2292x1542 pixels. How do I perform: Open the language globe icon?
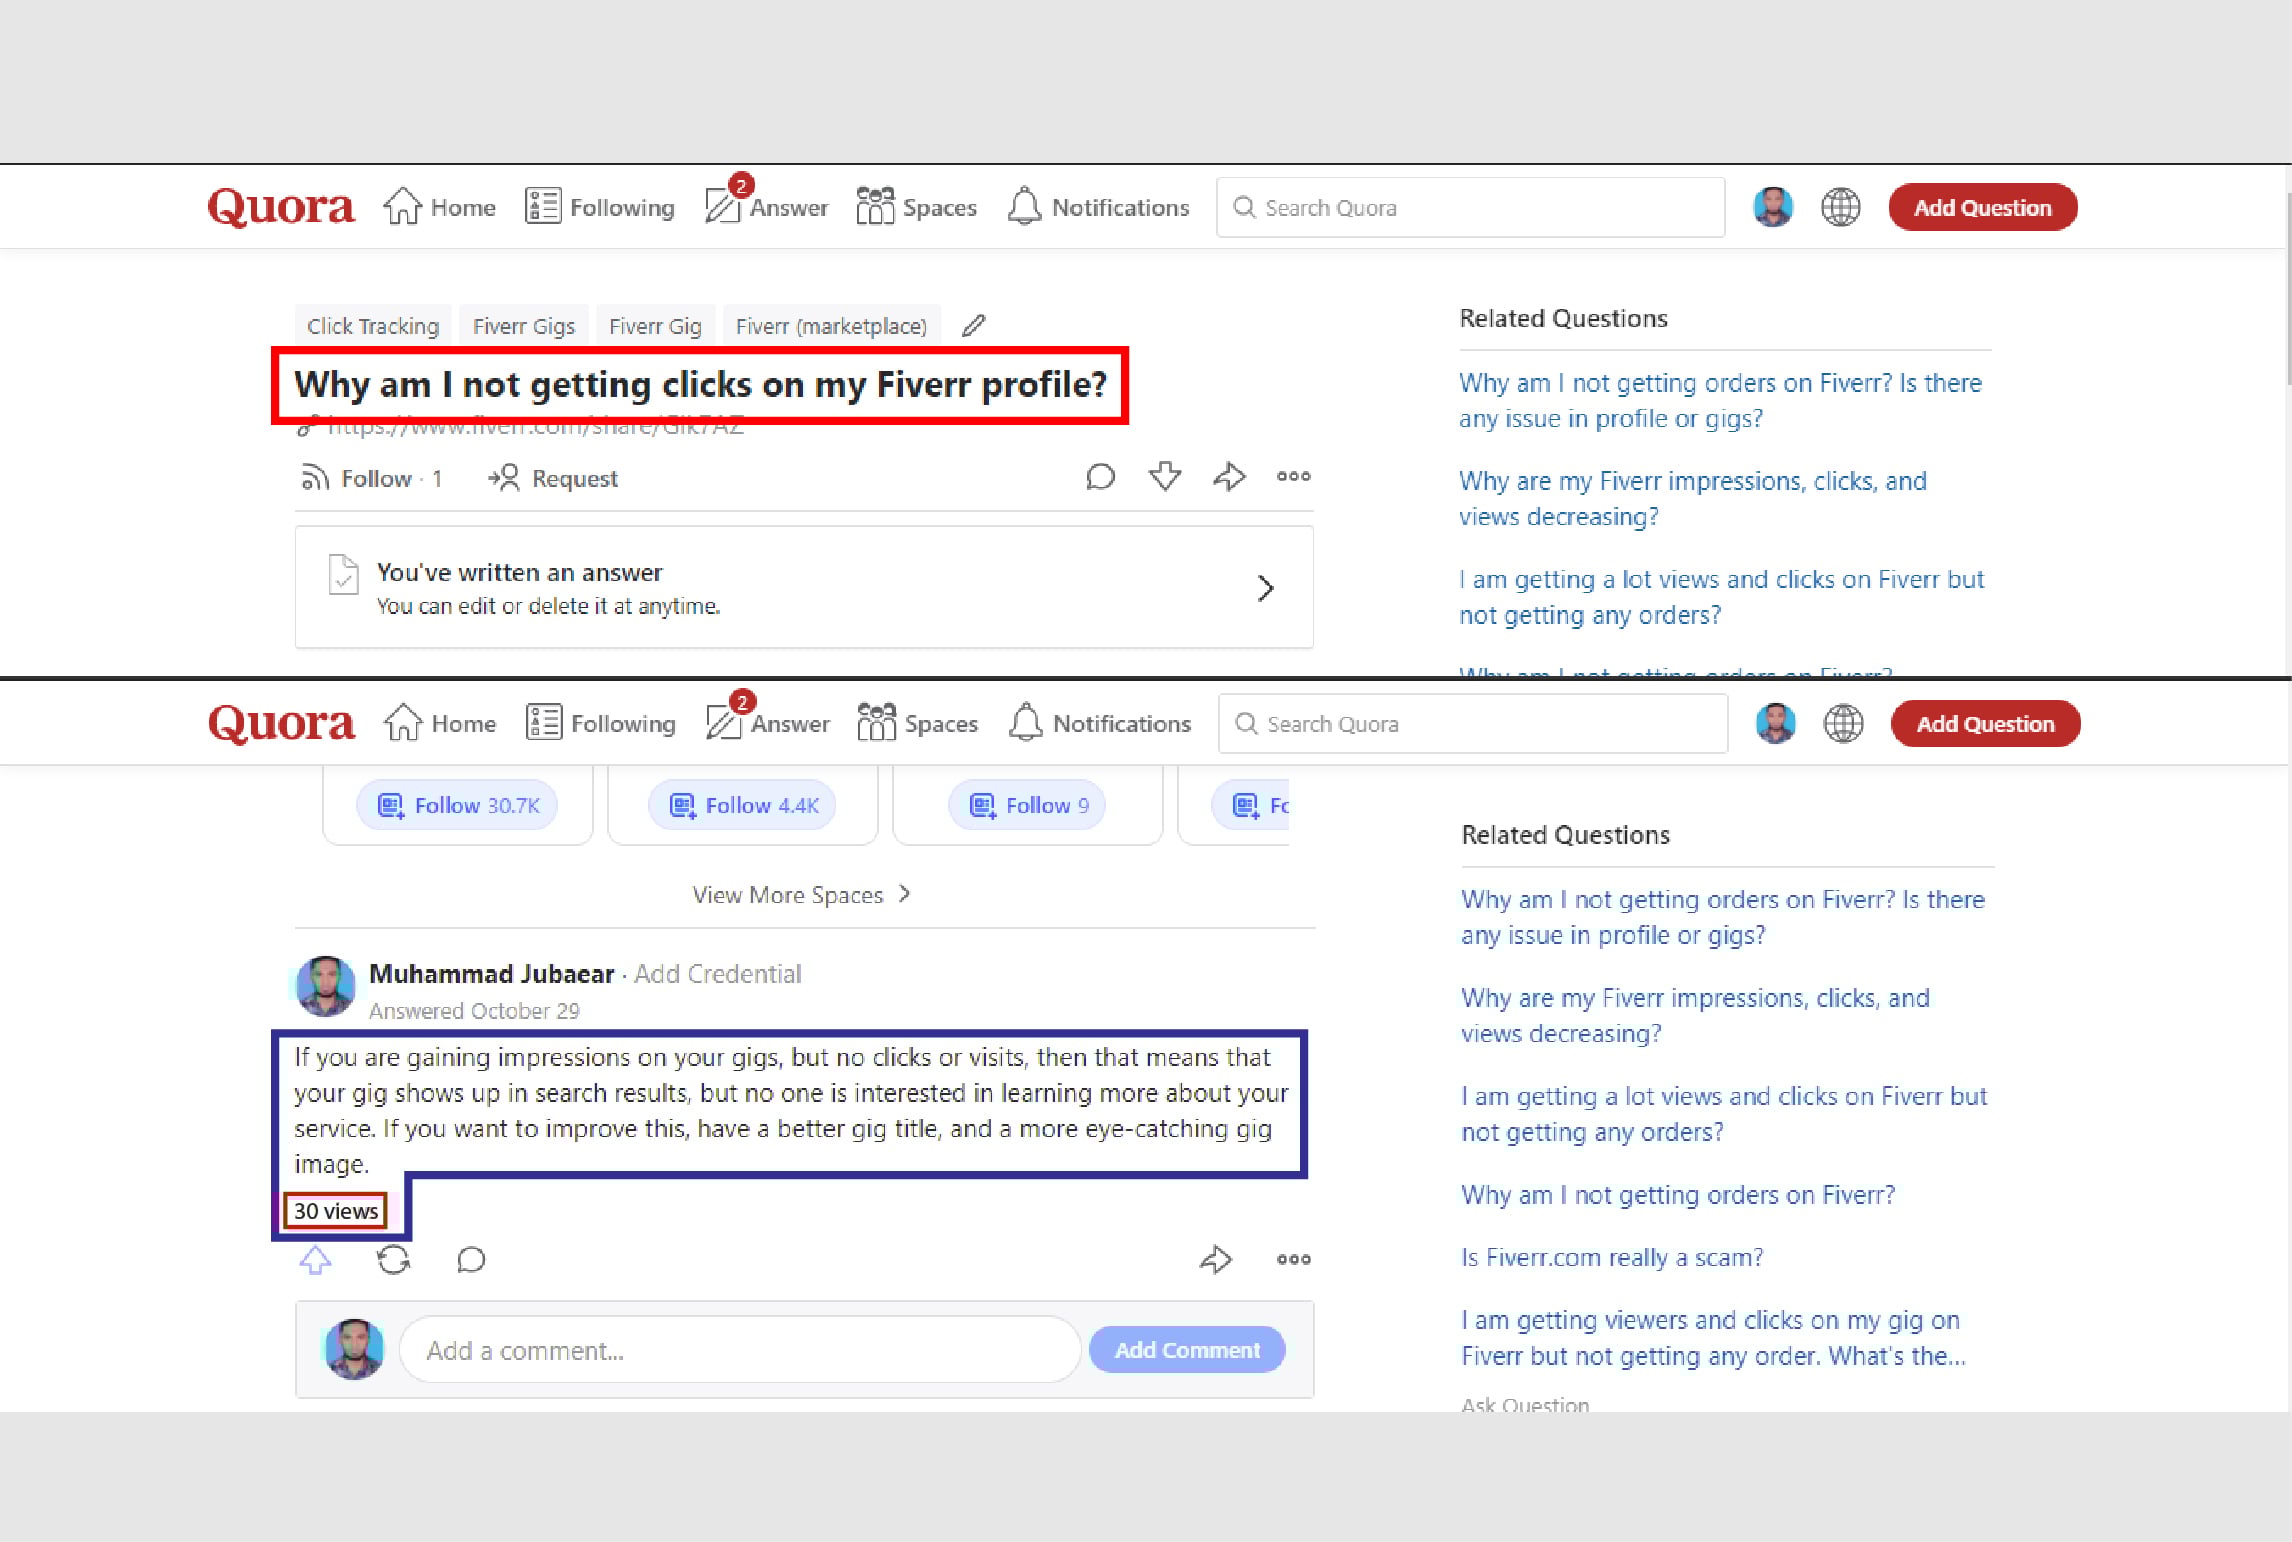(x=1841, y=207)
